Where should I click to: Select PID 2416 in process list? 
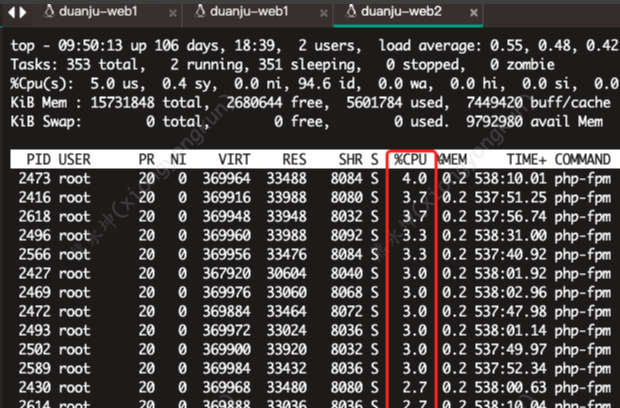click(x=34, y=198)
